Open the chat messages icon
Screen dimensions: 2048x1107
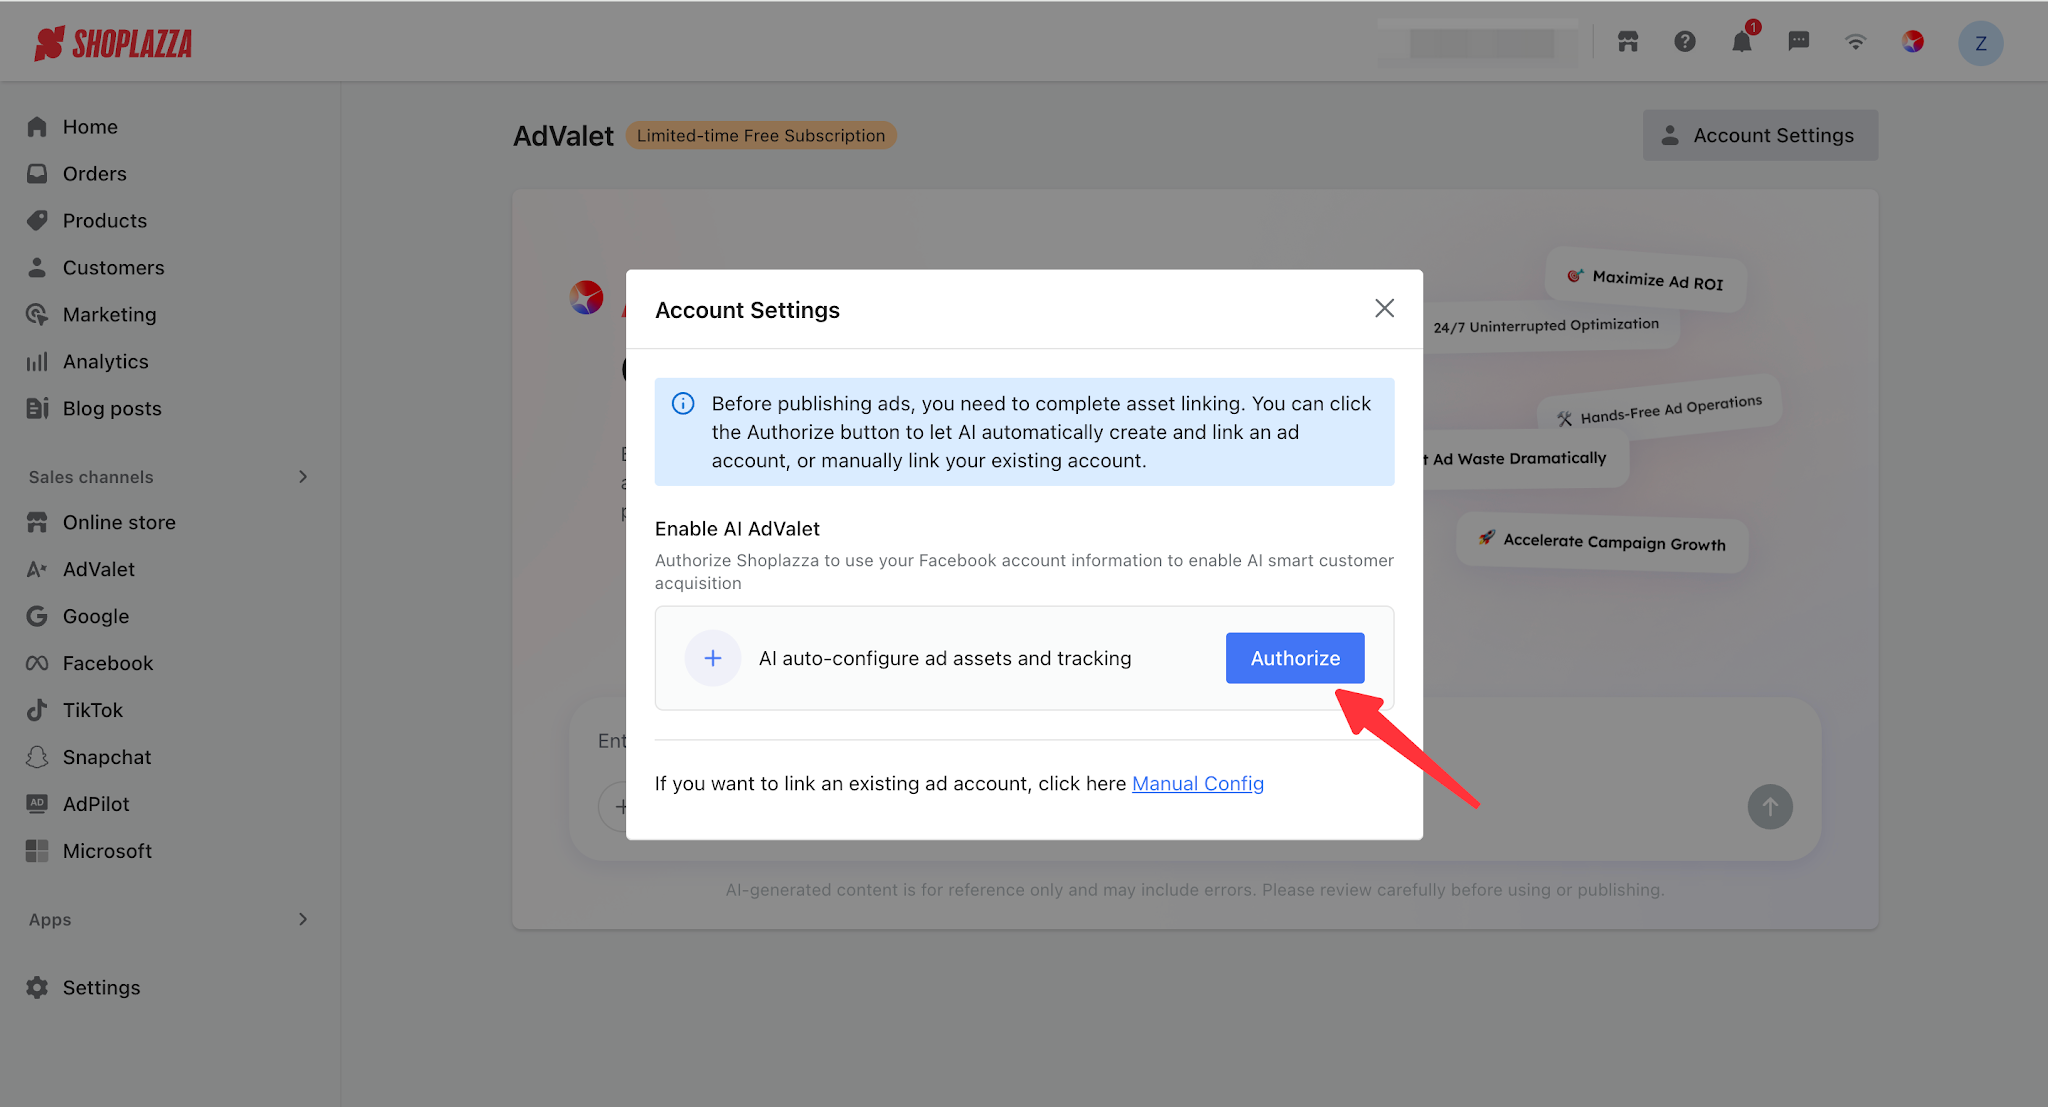(x=1798, y=42)
